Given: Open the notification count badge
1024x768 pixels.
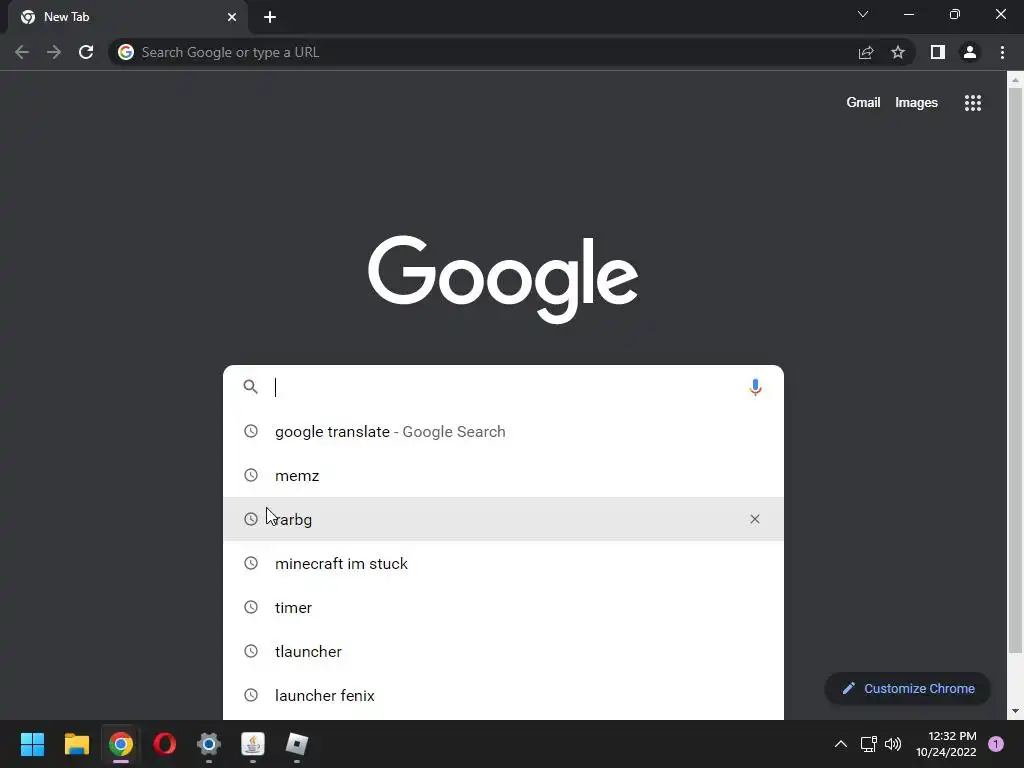Looking at the screenshot, I should pos(996,744).
